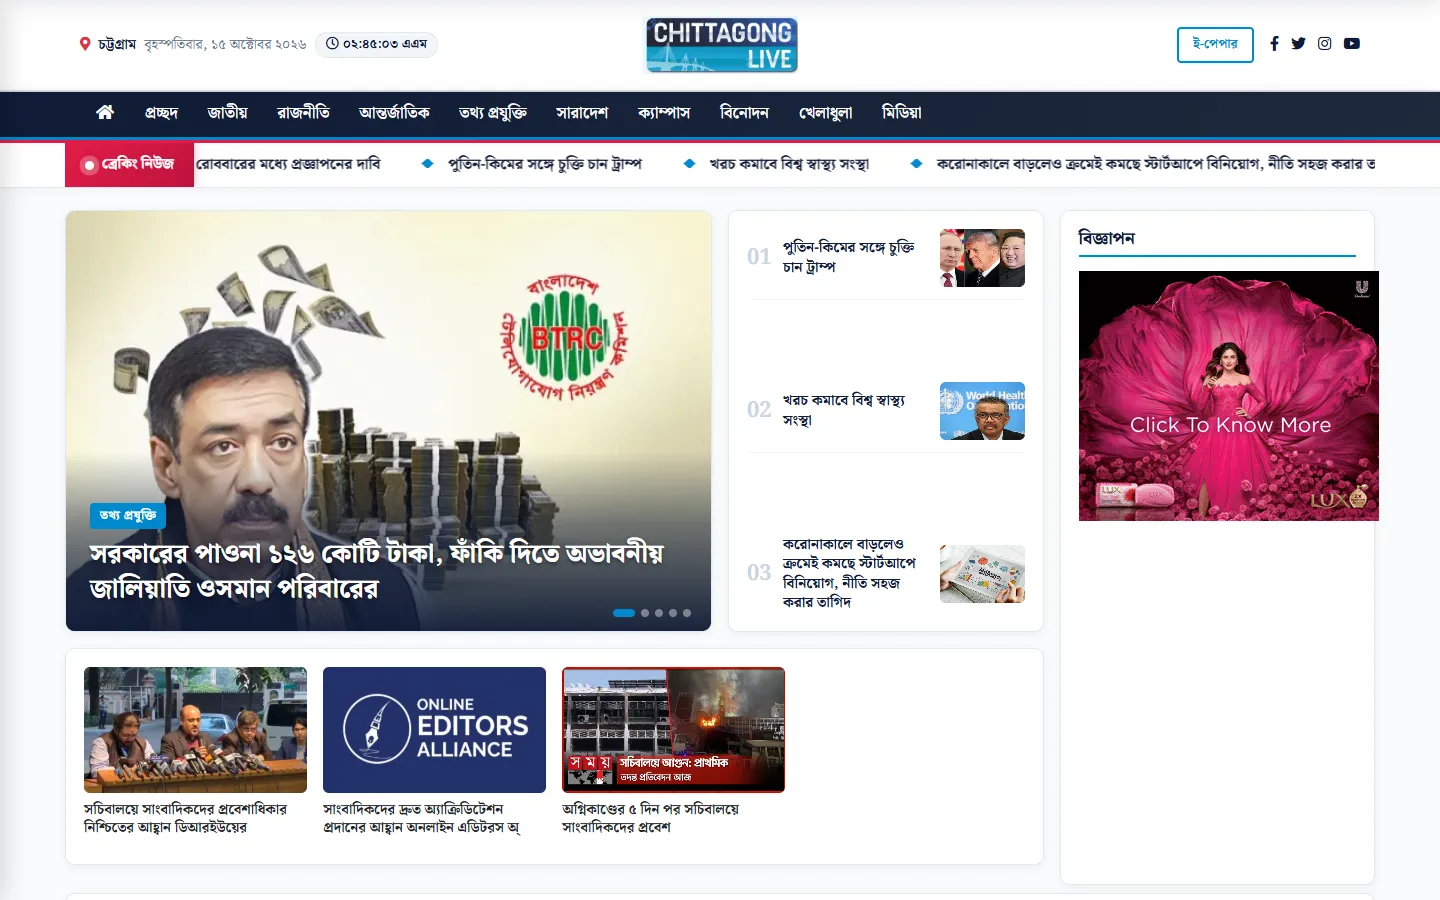Open the YouTube icon in header
The image size is (1440, 900).
1352,44
